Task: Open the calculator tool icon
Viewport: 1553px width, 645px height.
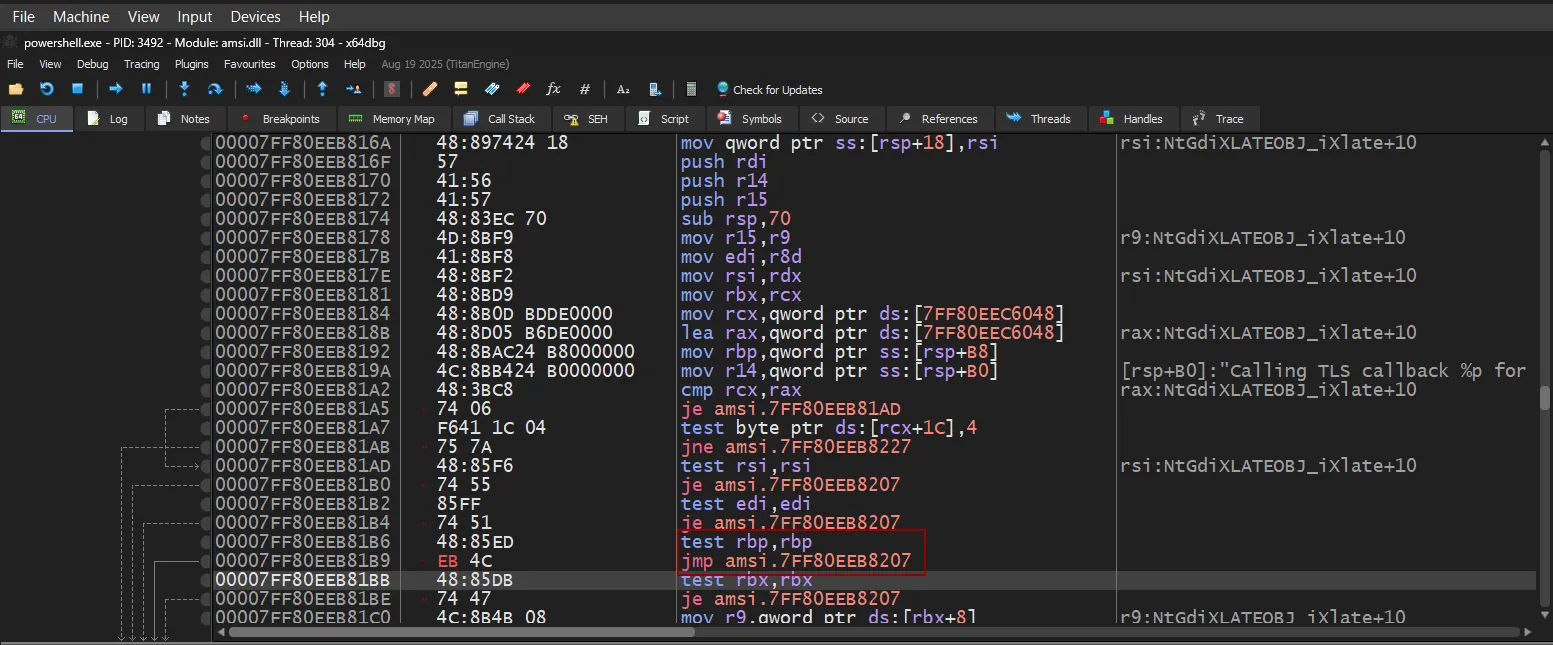Action: (691, 89)
